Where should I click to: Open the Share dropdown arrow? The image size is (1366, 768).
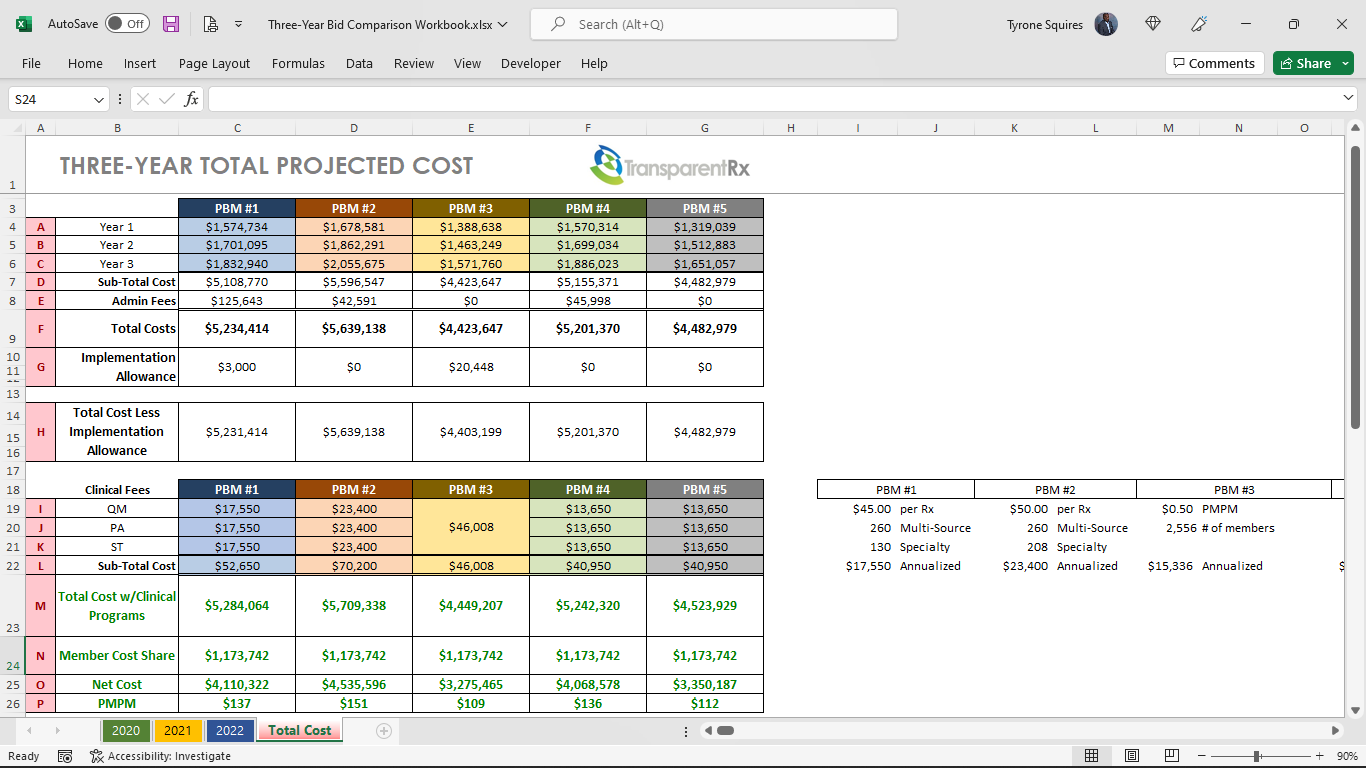[x=1345, y=62]
